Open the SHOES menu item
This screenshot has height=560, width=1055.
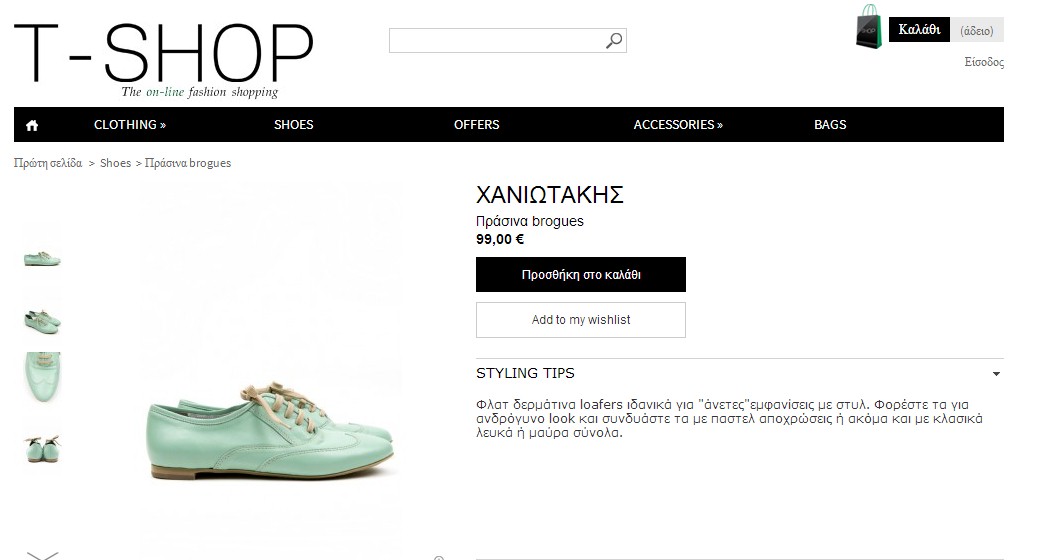pyautogui.click(x=293, y=125)
